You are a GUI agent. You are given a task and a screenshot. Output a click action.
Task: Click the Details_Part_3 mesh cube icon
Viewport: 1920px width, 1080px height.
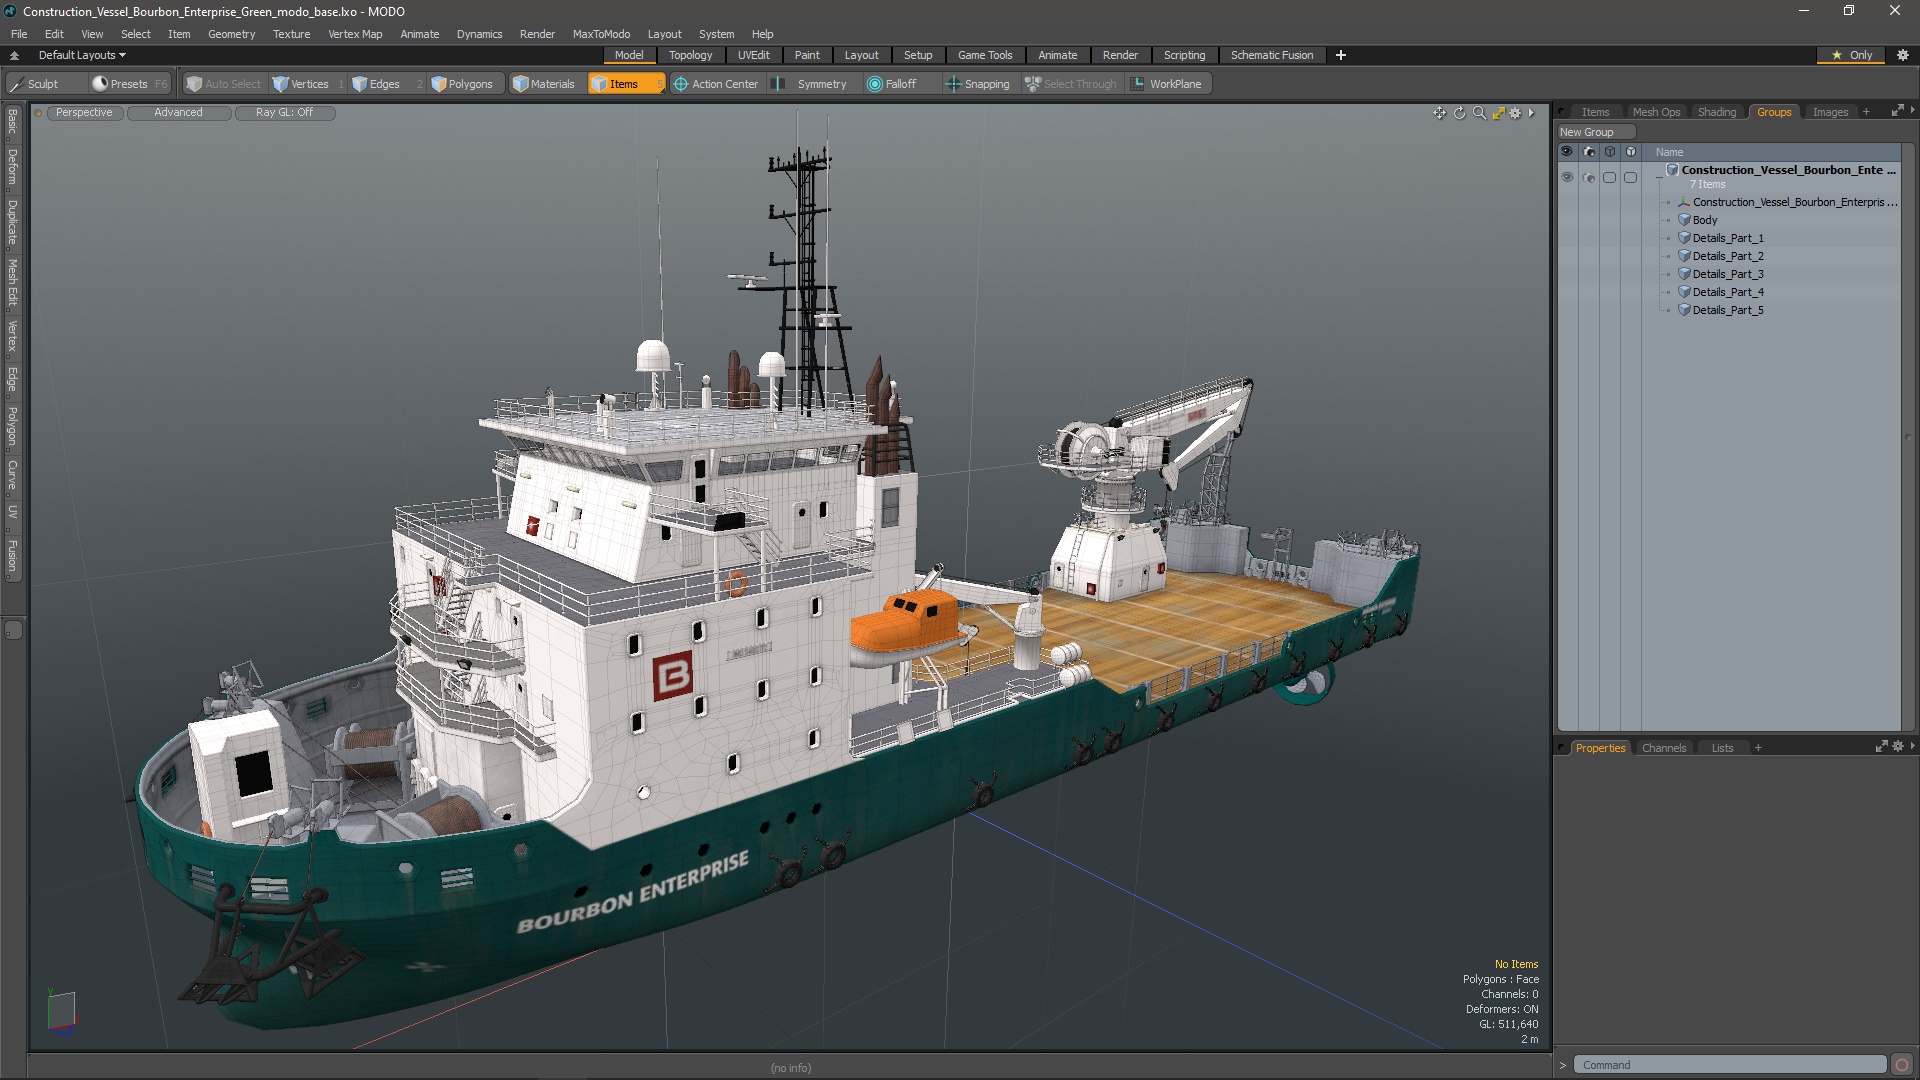click(1684, 274)
